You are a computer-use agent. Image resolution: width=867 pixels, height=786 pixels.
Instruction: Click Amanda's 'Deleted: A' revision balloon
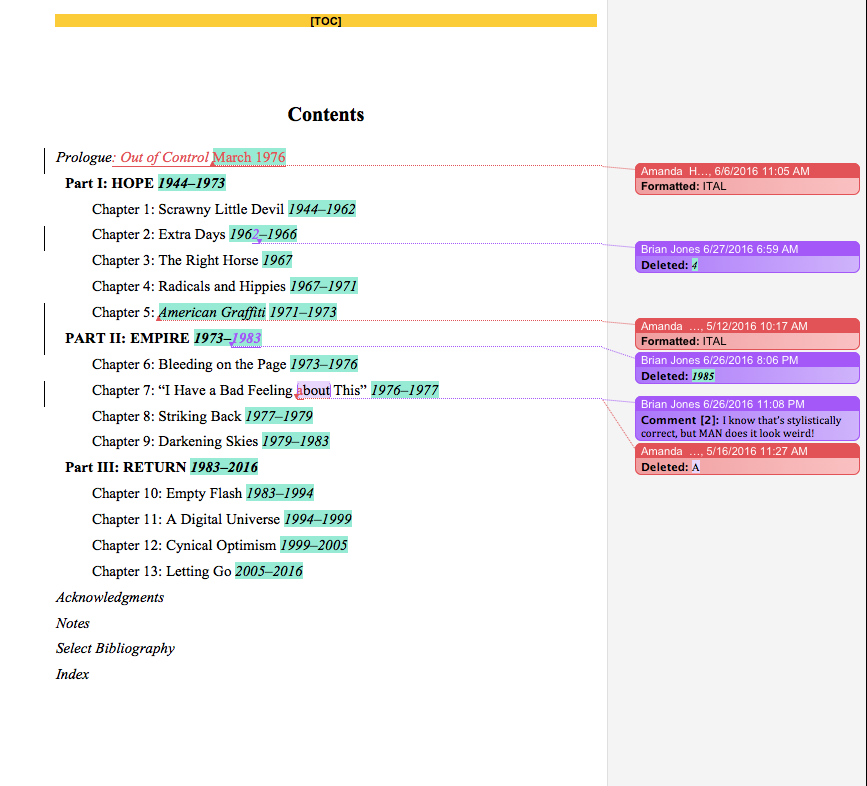pos(747,459)
